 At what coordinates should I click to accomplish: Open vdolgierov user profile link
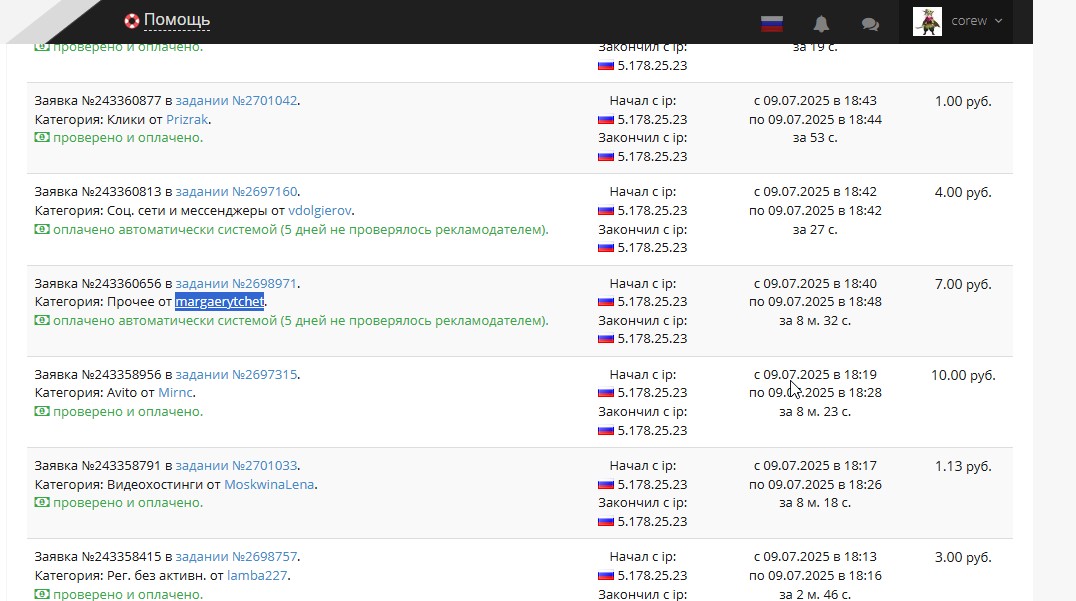320,211
